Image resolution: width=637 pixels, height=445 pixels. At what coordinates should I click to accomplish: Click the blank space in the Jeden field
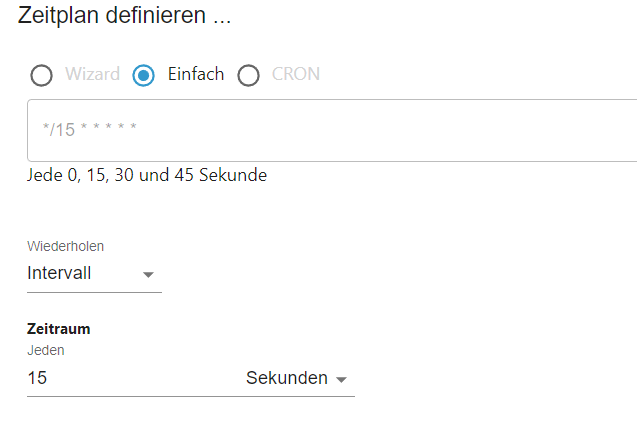[150, 378]
